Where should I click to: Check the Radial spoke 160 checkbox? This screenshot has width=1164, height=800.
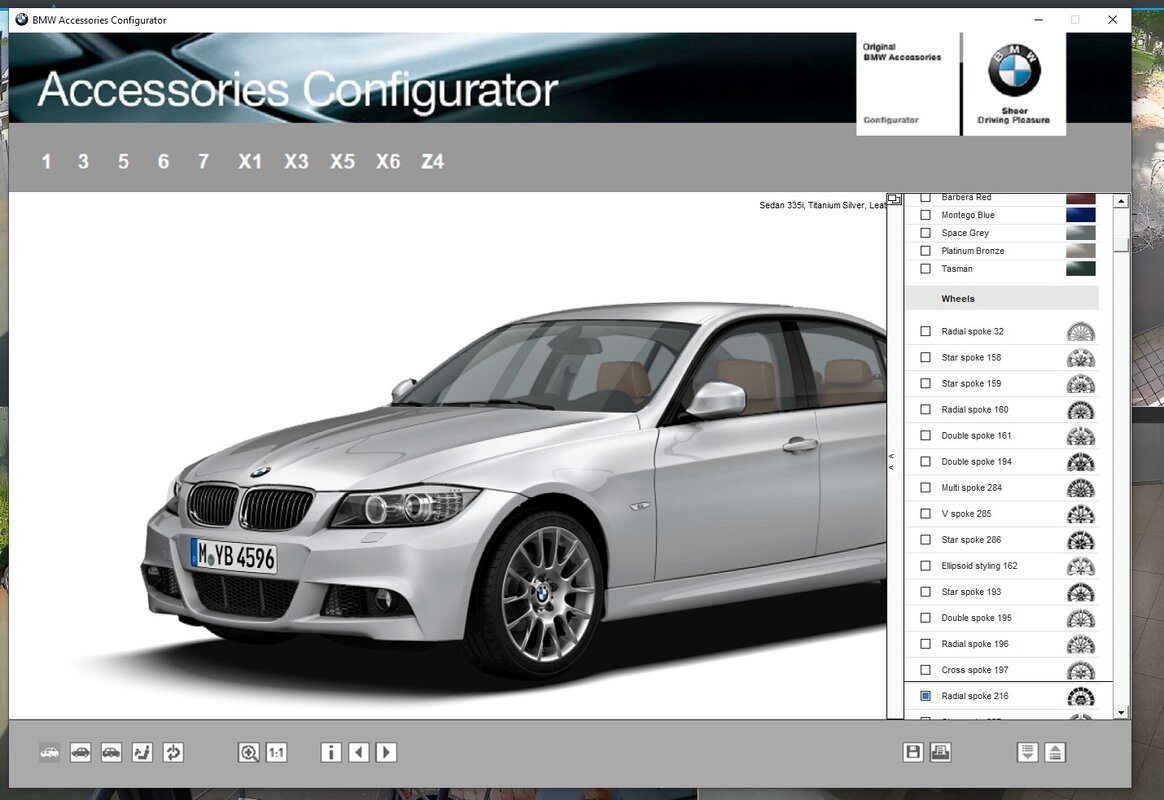pos(925,410)
